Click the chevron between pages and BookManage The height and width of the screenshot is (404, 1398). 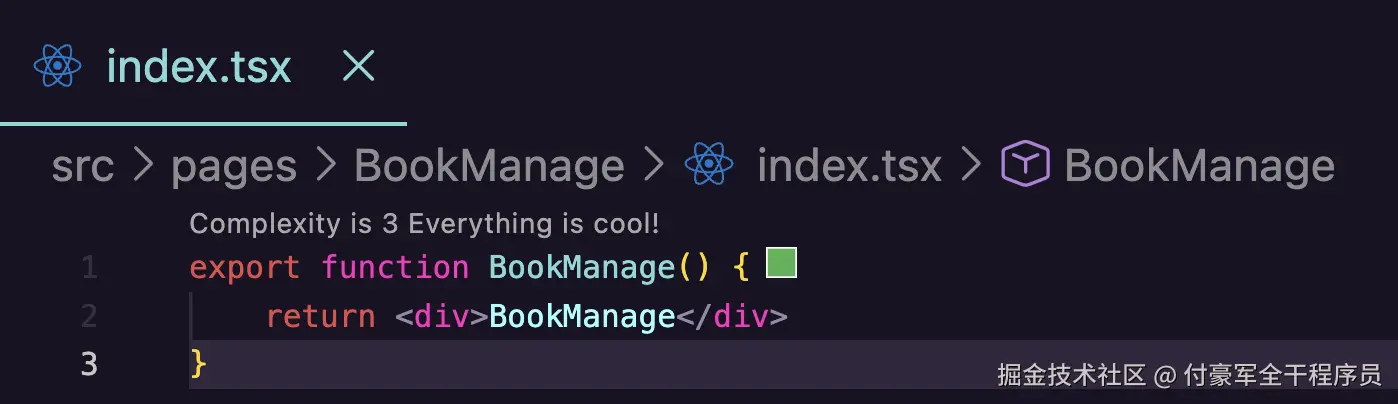tap(326, 165)
